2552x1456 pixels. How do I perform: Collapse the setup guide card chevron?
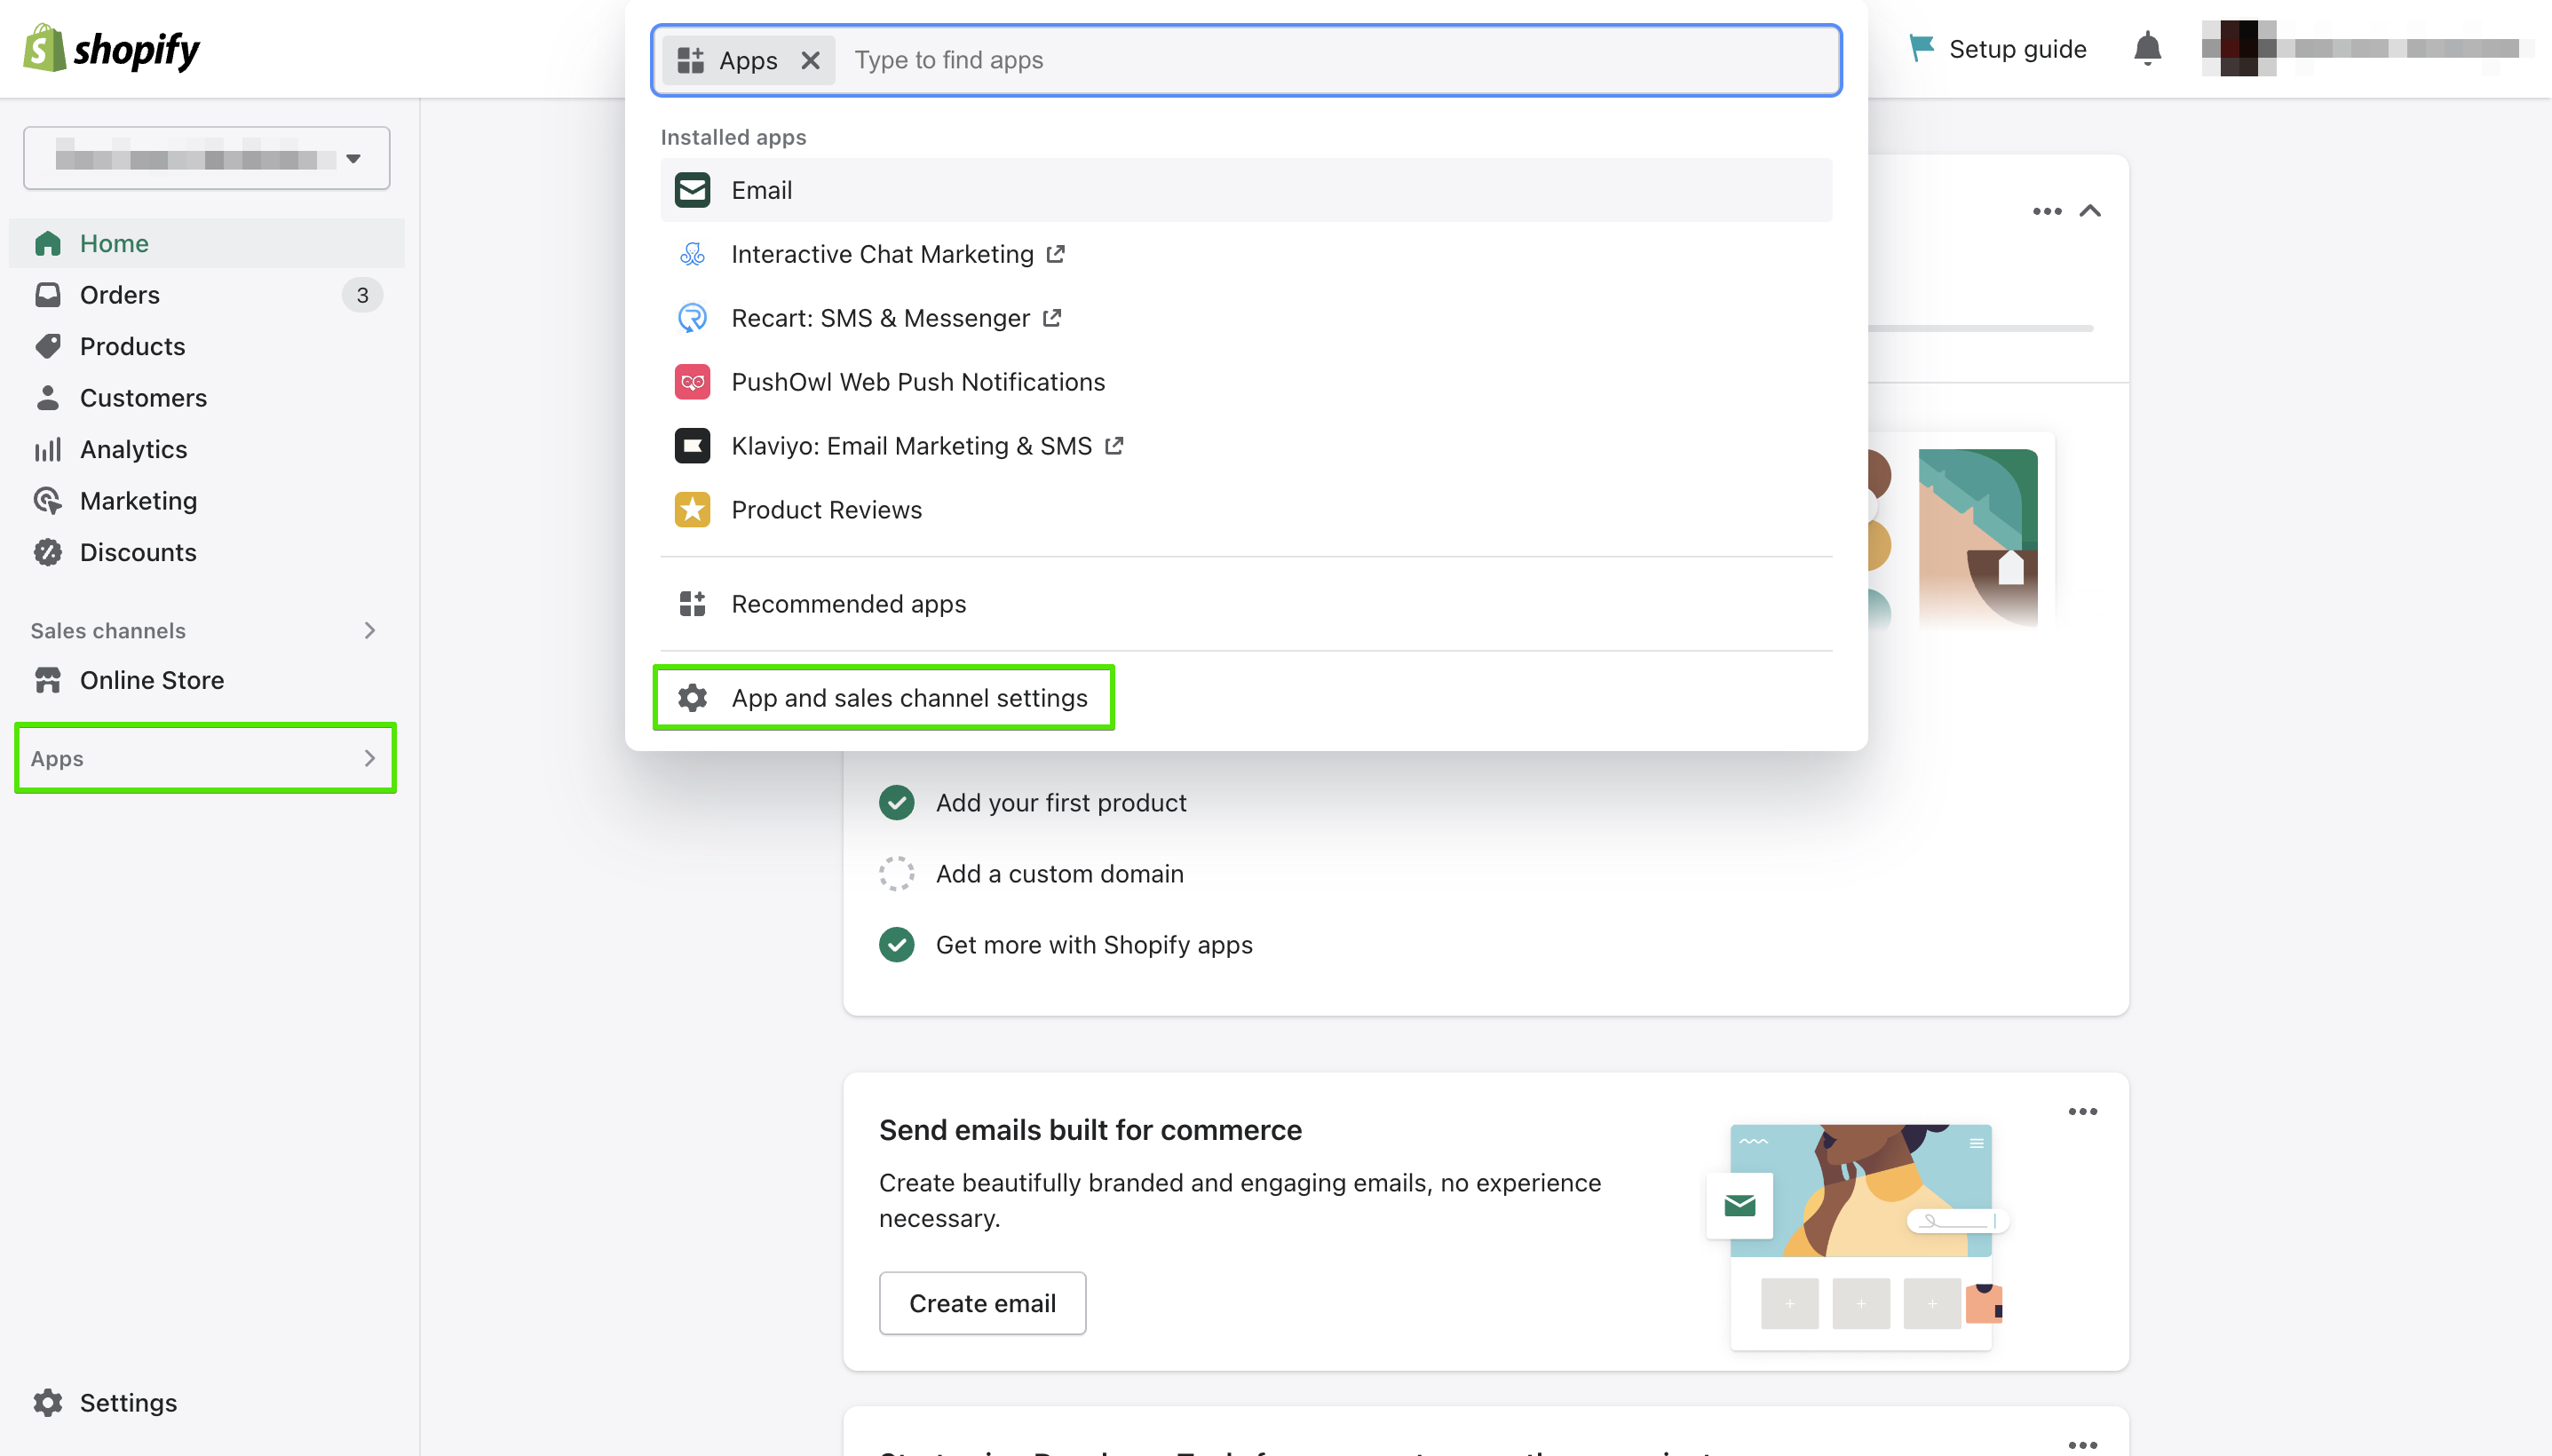click(2091, 211)
